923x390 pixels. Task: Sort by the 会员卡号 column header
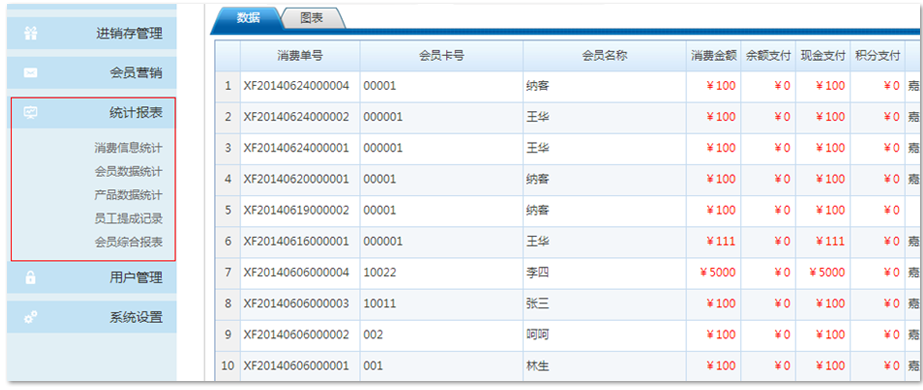(441, 56)
